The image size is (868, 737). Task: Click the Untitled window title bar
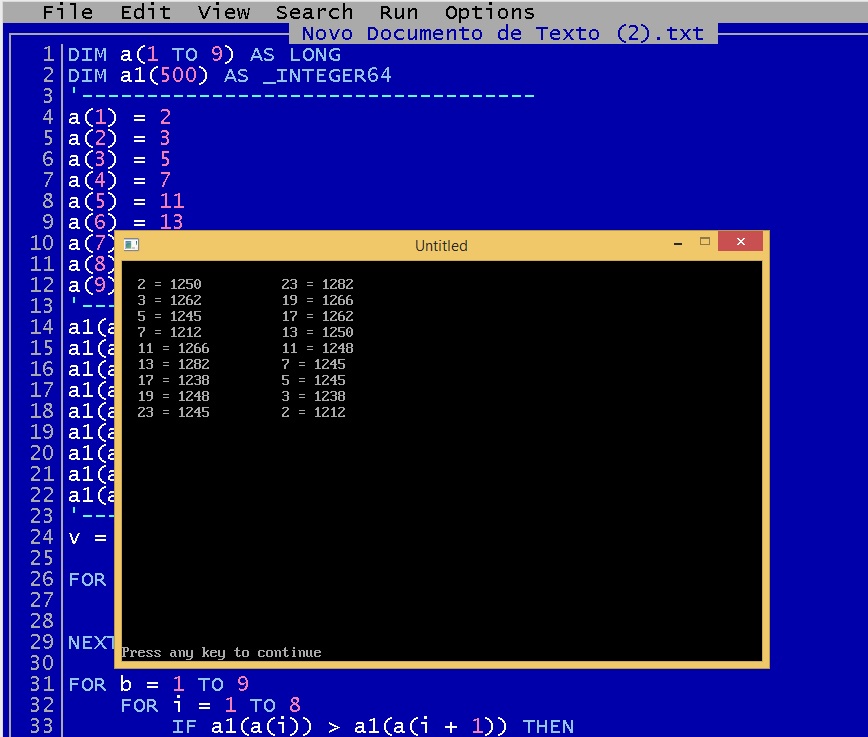441,245
